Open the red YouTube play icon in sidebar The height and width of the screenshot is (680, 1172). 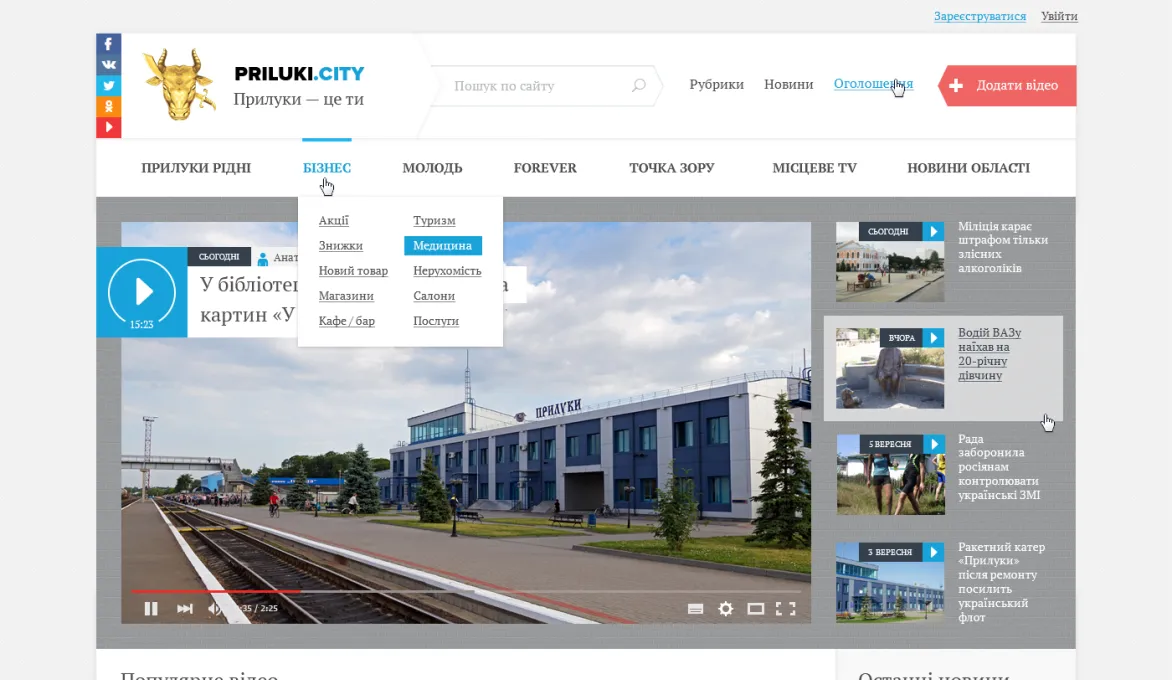pos(108,128)
